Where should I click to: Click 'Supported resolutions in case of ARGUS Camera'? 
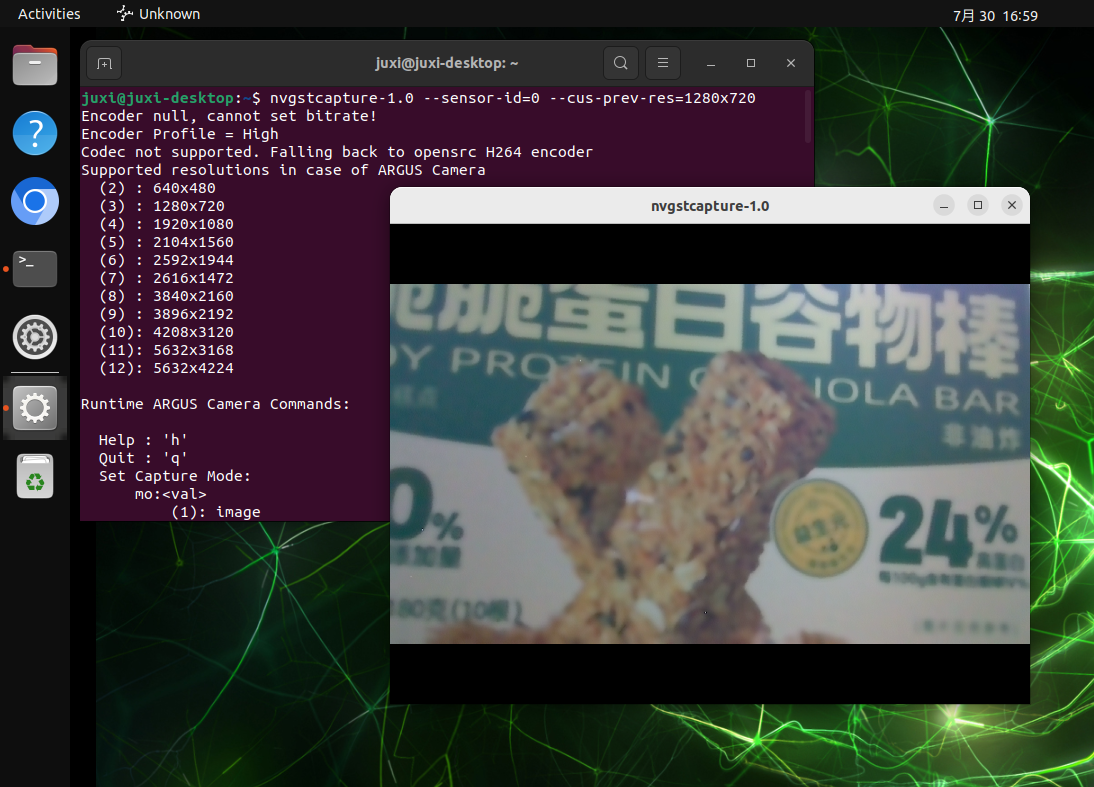(283, 170)
